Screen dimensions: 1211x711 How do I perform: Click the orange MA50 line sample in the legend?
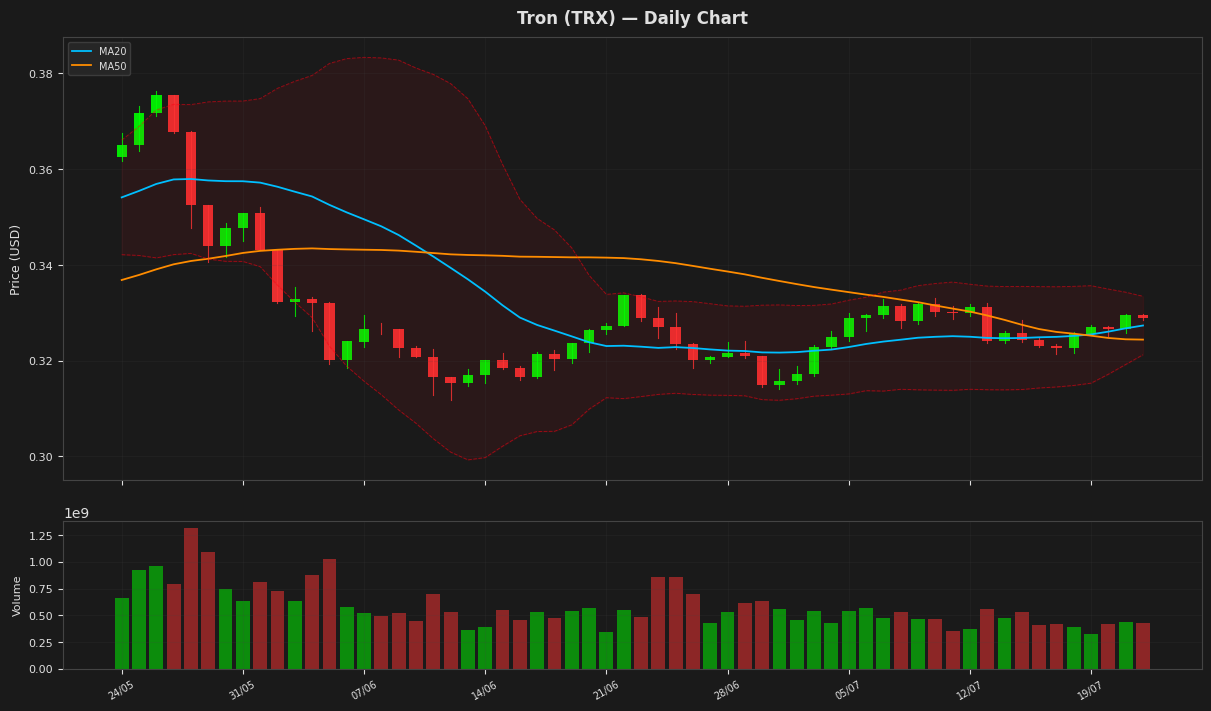[x=82, y=66]
